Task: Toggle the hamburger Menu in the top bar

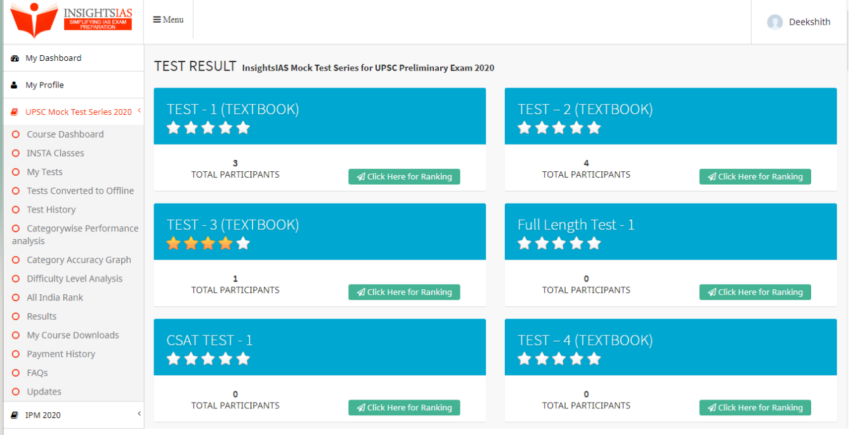Action: click(x=168, y=20)
